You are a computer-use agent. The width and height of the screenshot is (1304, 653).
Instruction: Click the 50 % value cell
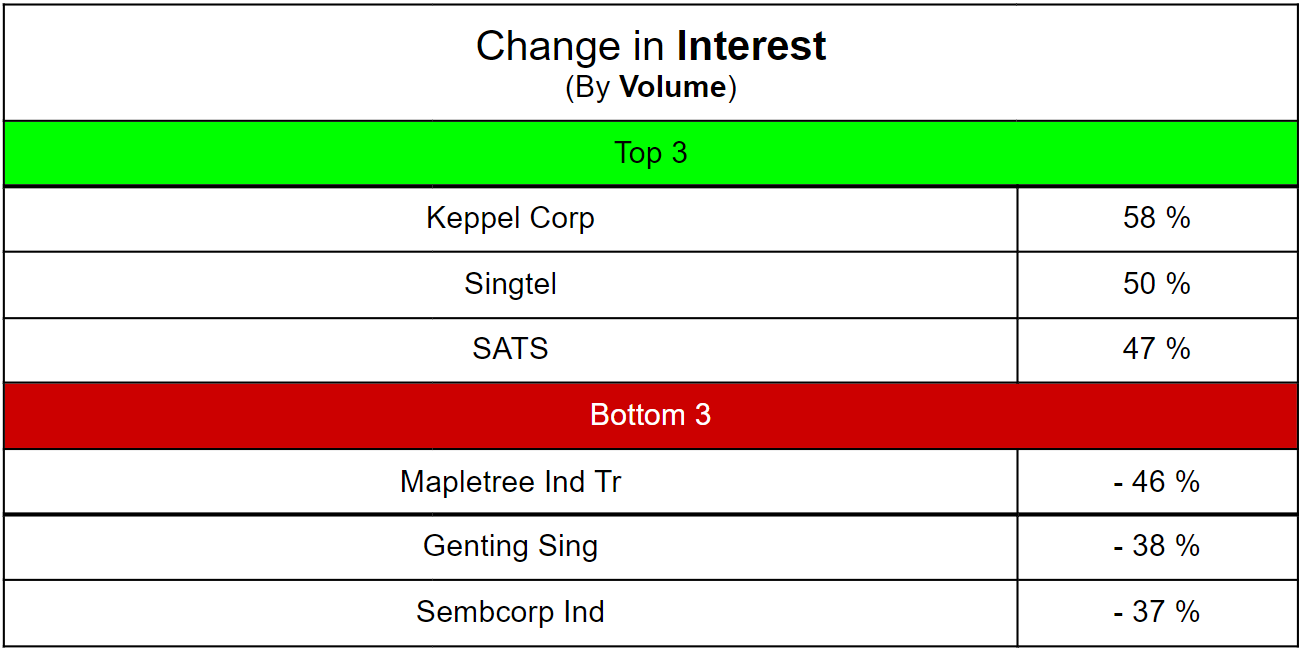pyautogui.click(x=1158, y=285)
